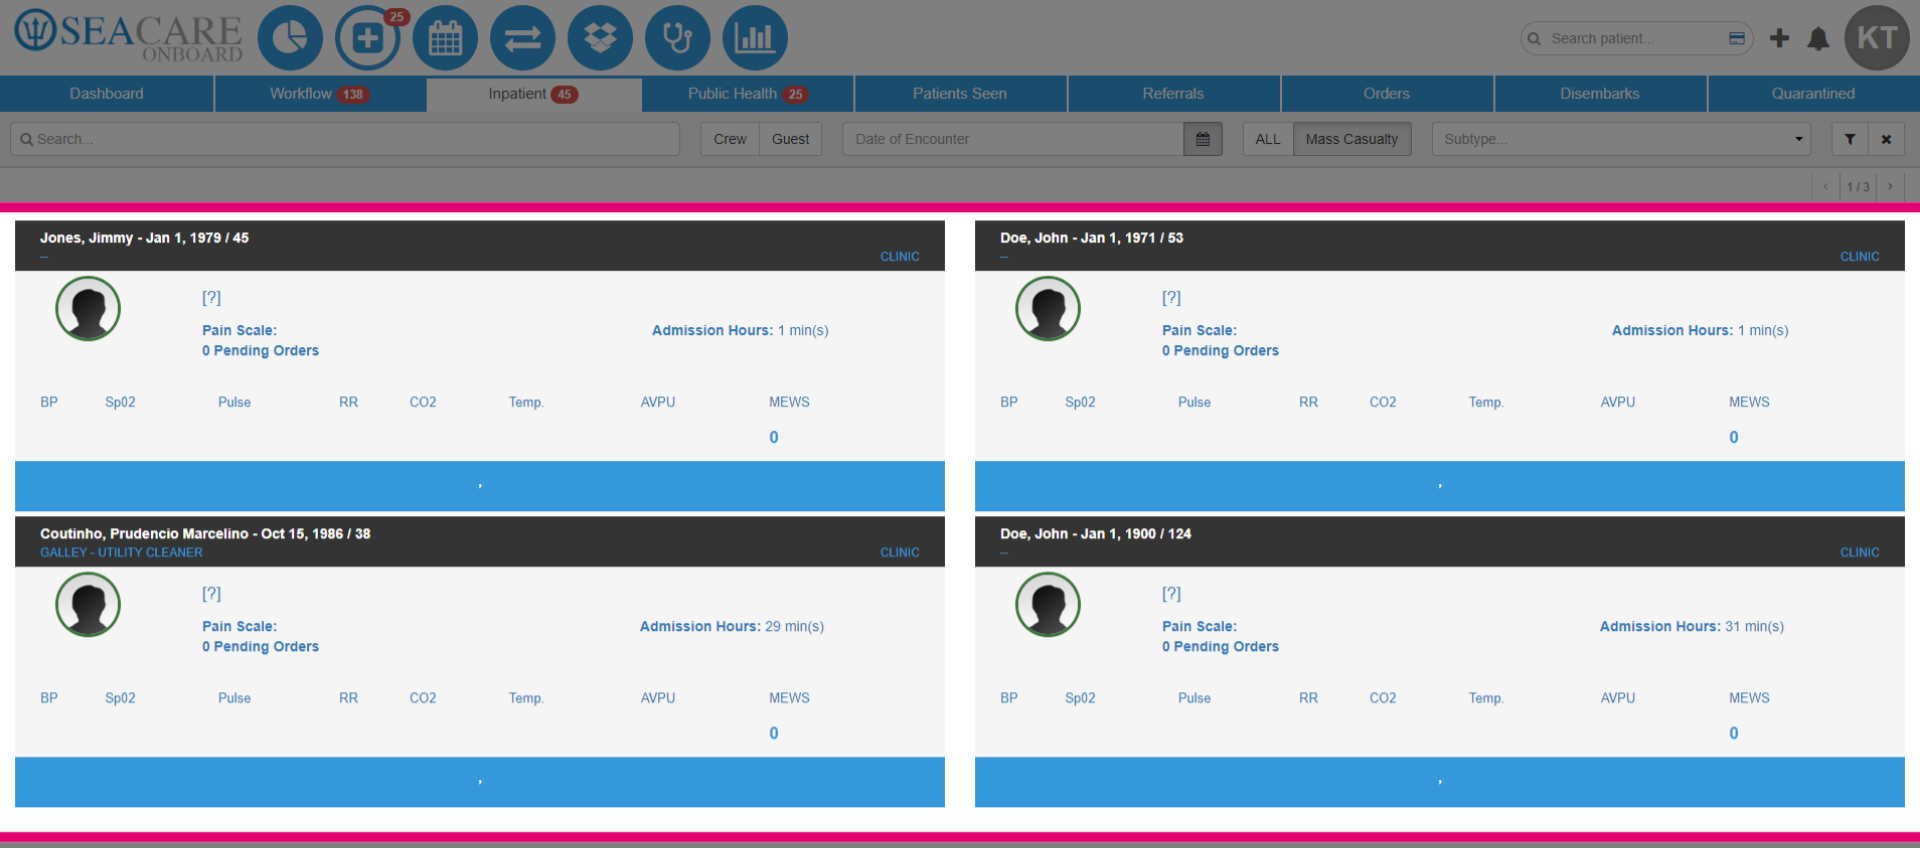Viewport: 1920px width, 848px height.
Task: Clear filters with the X button
Action: (1886, 139)
